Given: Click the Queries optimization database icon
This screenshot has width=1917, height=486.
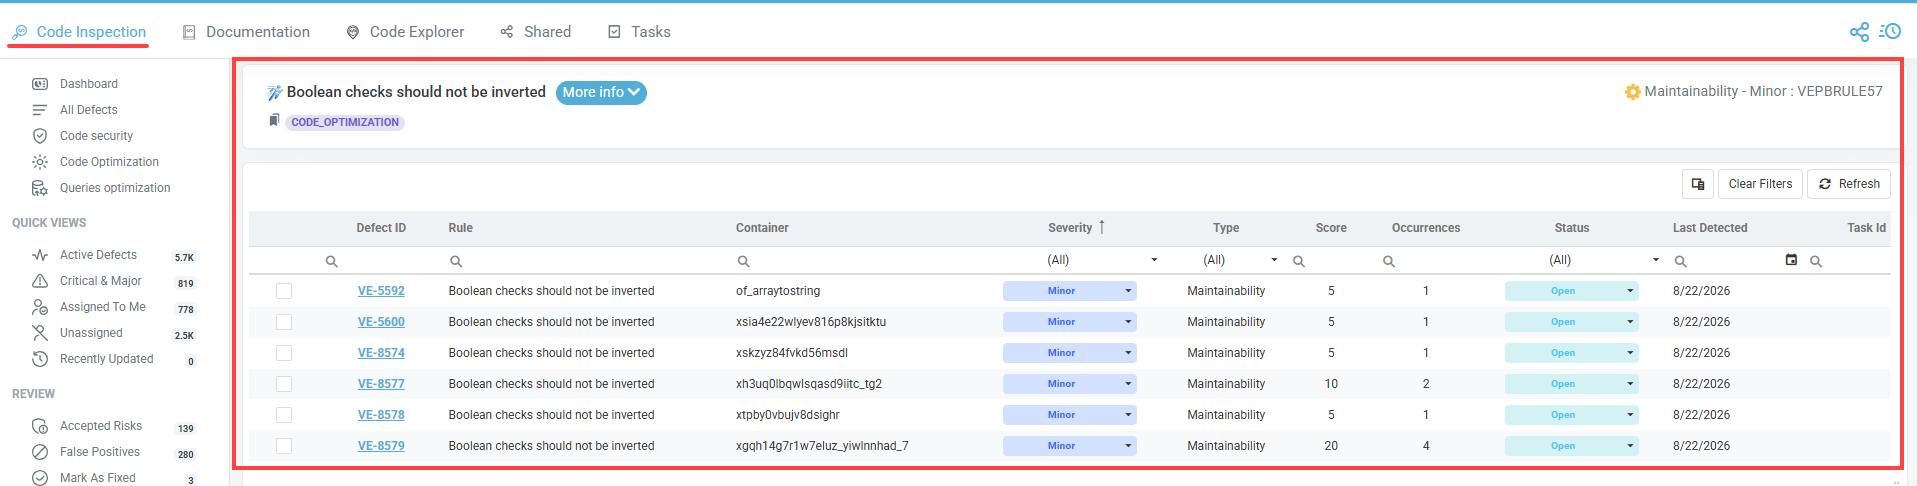Looking at the screenshot, I should coord(40,188).
